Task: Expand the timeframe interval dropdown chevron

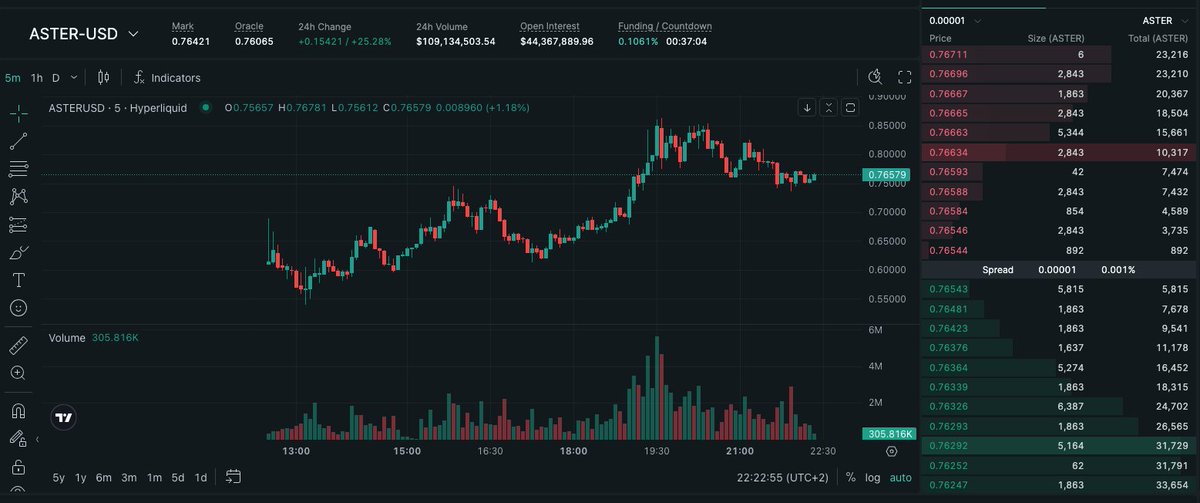Action: (x=75, y=77)
